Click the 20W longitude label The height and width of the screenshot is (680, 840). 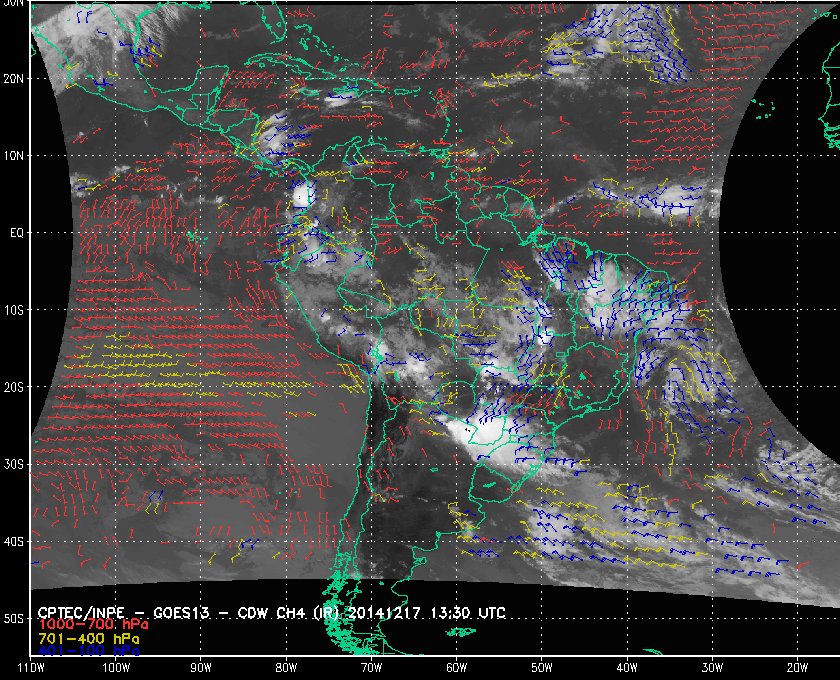coord(797,668)
